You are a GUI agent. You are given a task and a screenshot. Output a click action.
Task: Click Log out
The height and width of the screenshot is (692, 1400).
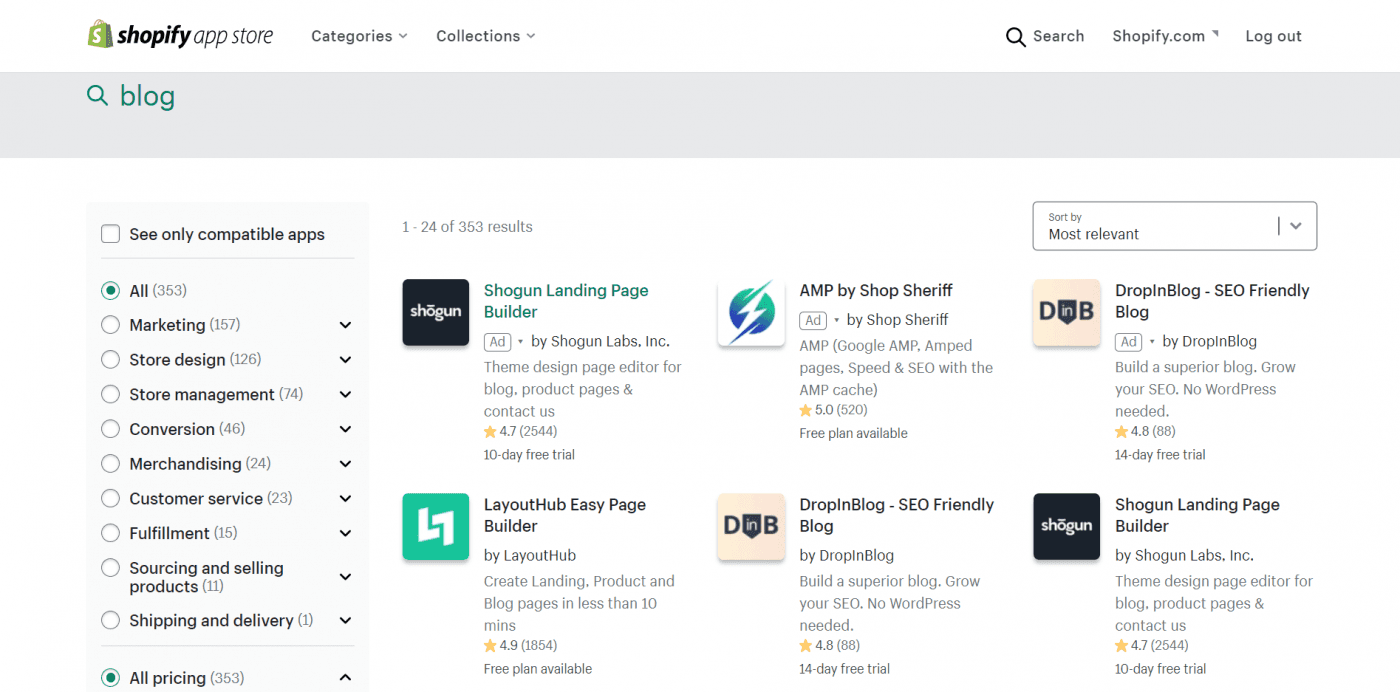[x=1273, y=36]
